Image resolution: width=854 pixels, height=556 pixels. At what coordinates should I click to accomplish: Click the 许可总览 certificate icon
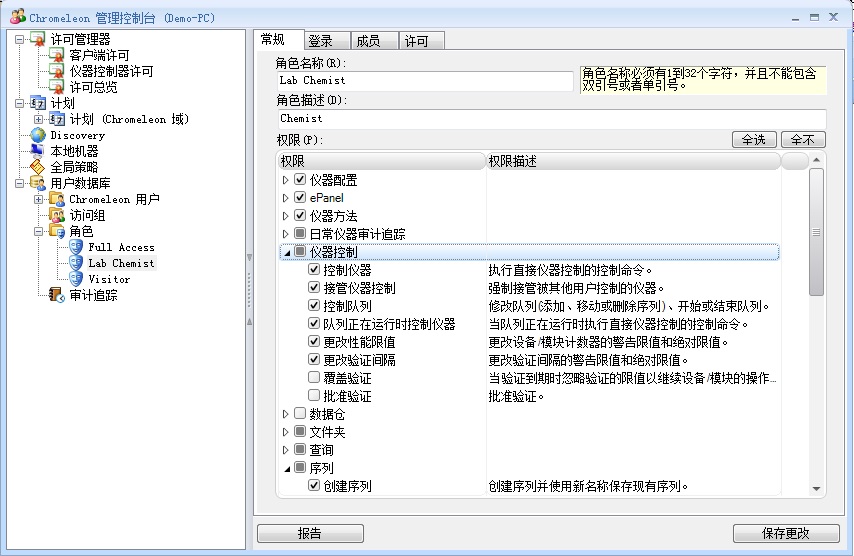pos(56,87)
